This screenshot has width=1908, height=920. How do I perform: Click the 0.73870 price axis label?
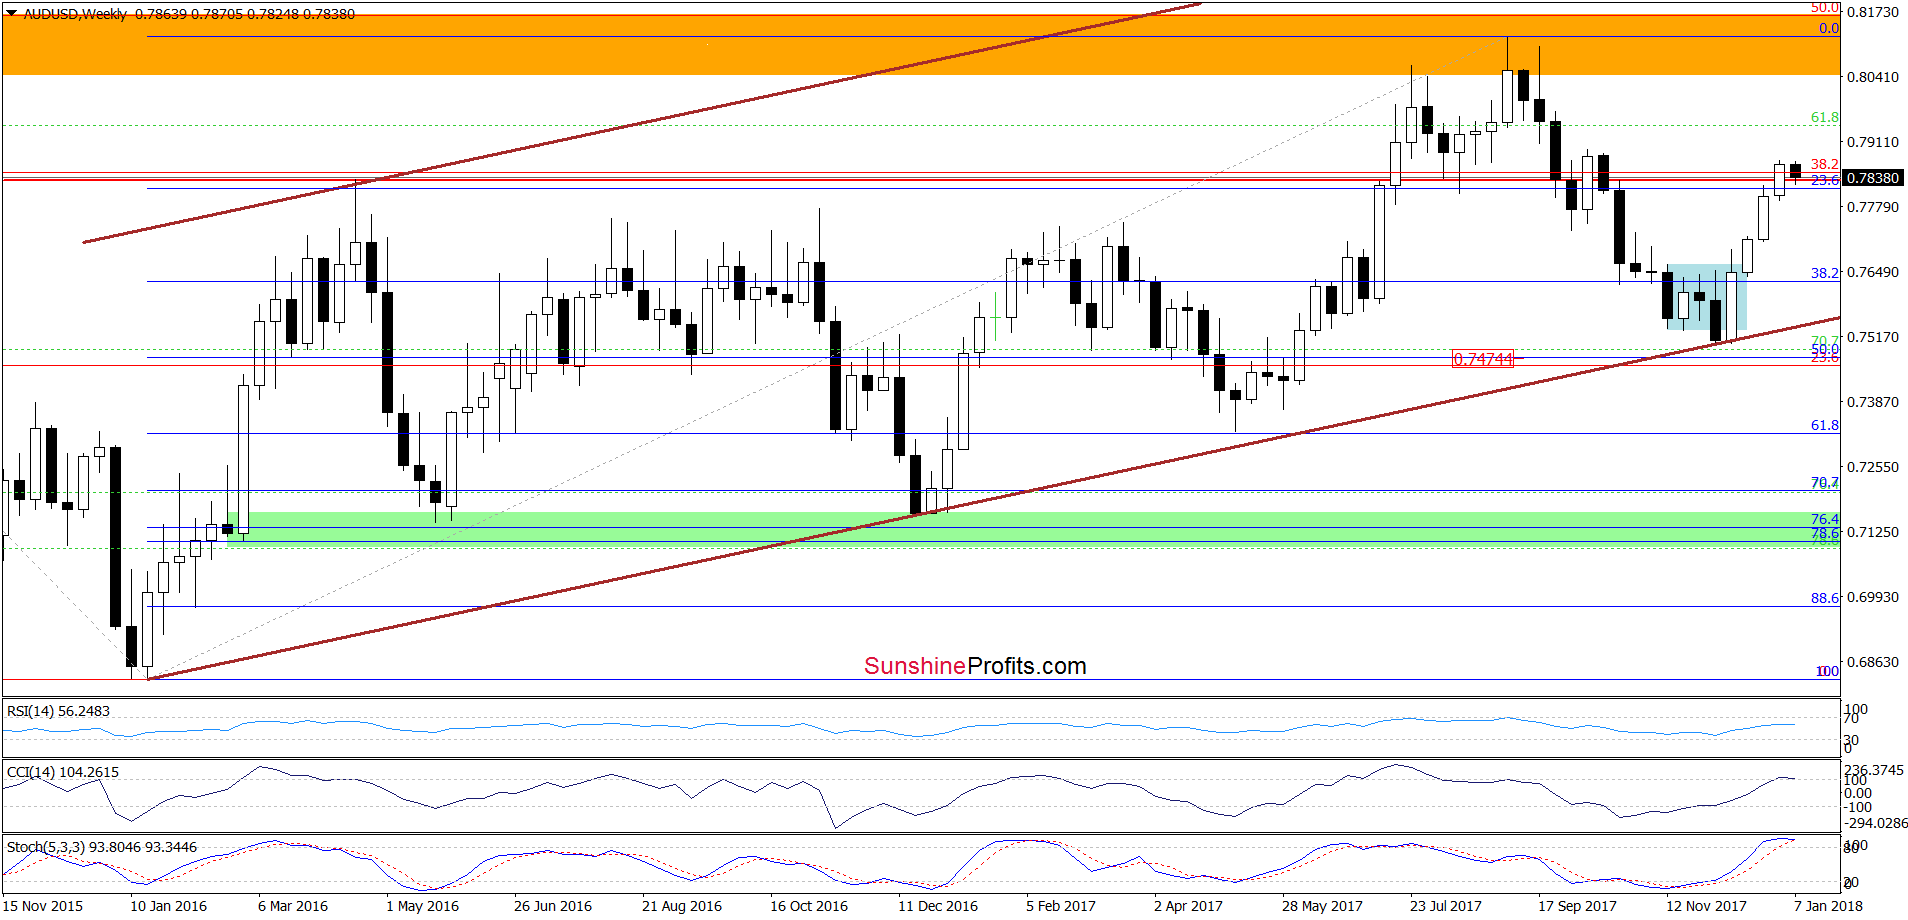1872,402
